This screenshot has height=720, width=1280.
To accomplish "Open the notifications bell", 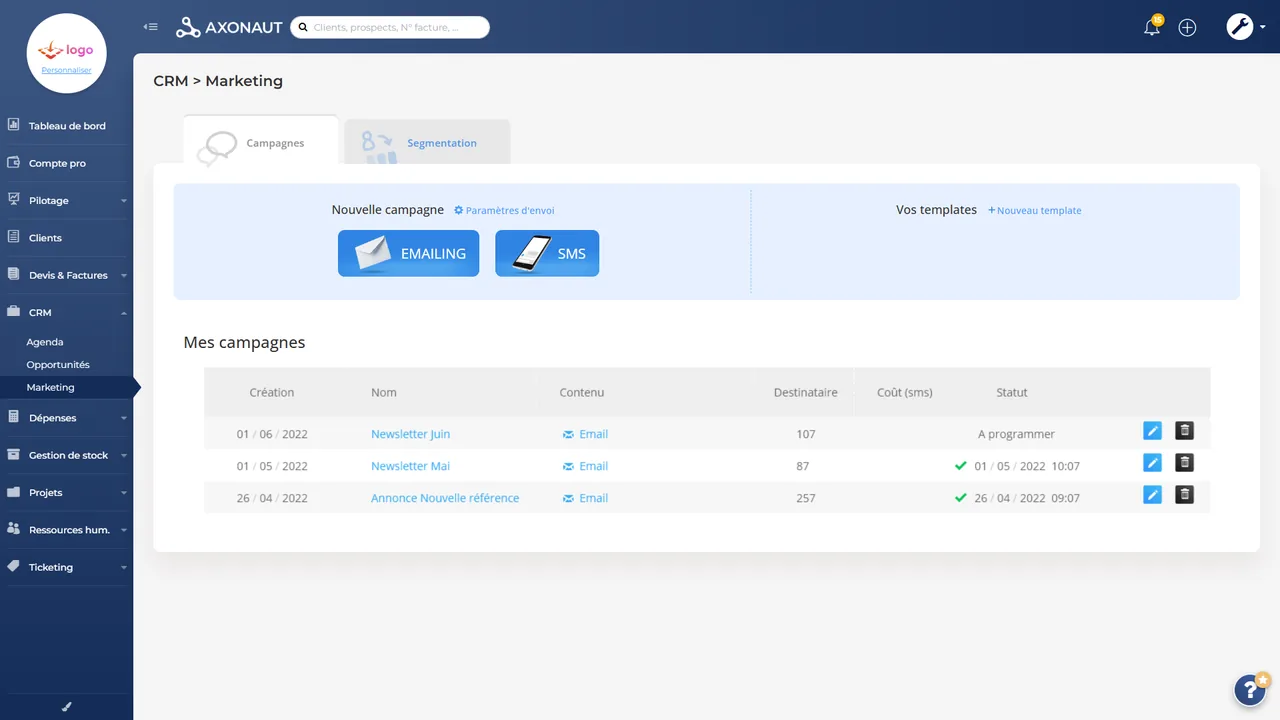I will pos(1152,27).
